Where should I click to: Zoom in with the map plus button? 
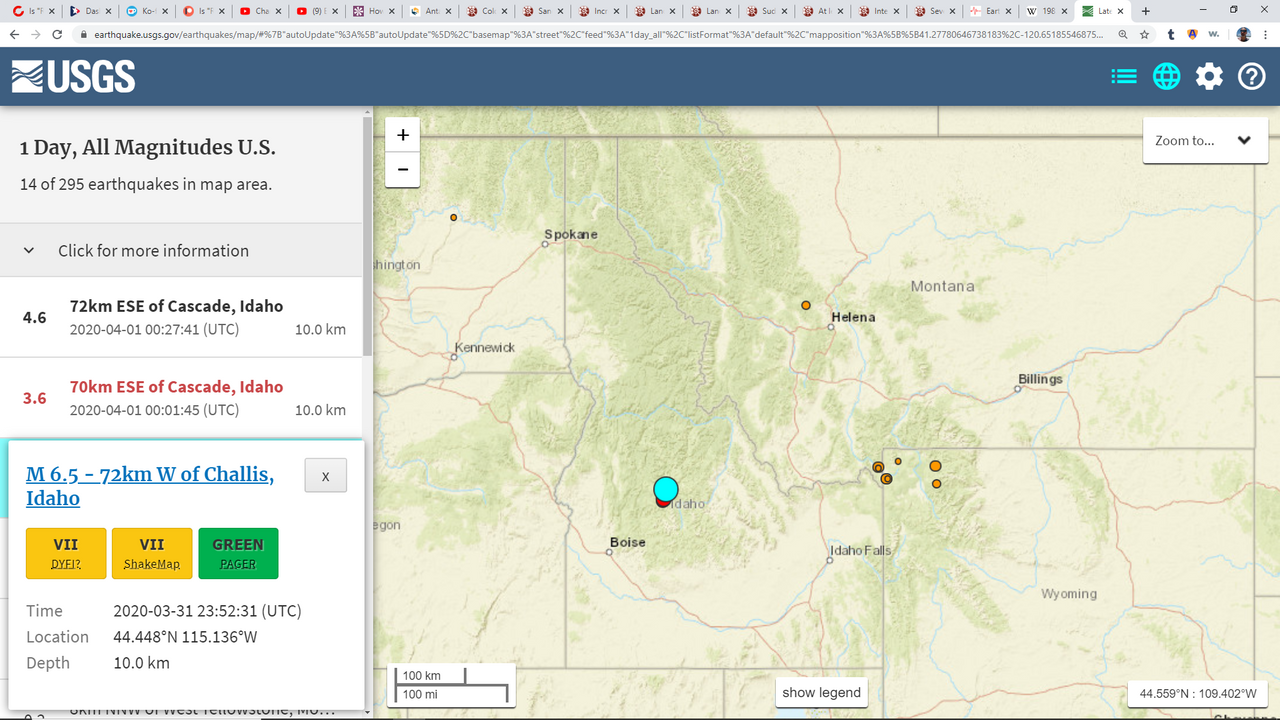tap(403, 136)
